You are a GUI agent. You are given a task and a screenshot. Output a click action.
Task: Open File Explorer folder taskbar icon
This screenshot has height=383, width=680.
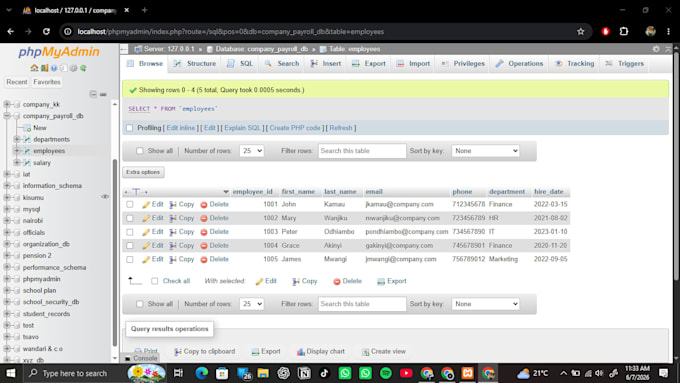[x=263, y=373]
